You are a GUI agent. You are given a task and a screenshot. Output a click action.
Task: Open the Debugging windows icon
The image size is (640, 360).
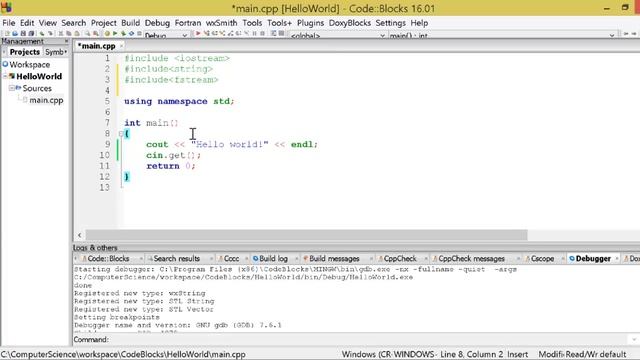pos(273,33)
